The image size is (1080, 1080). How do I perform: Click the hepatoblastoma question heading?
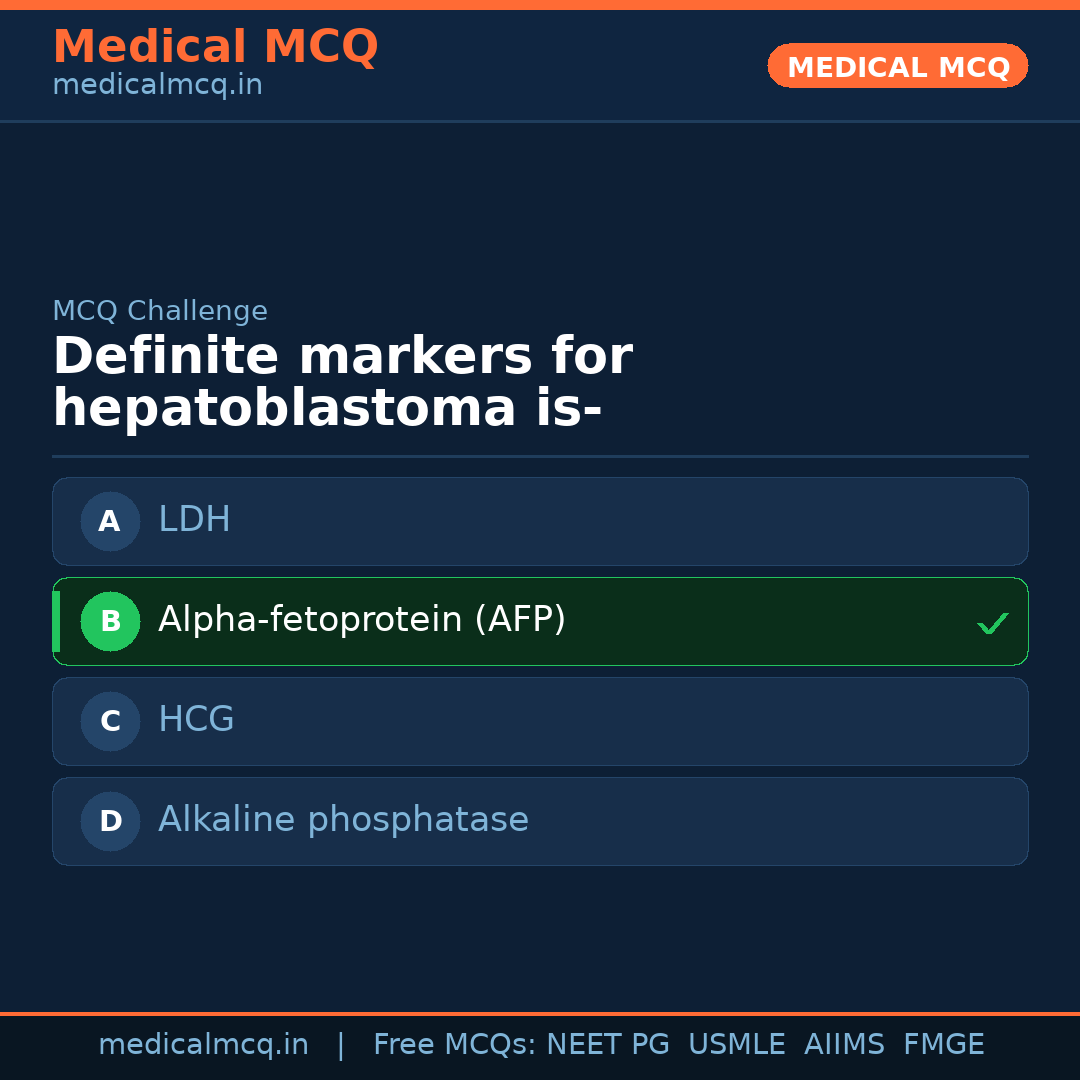pos(342,383)
